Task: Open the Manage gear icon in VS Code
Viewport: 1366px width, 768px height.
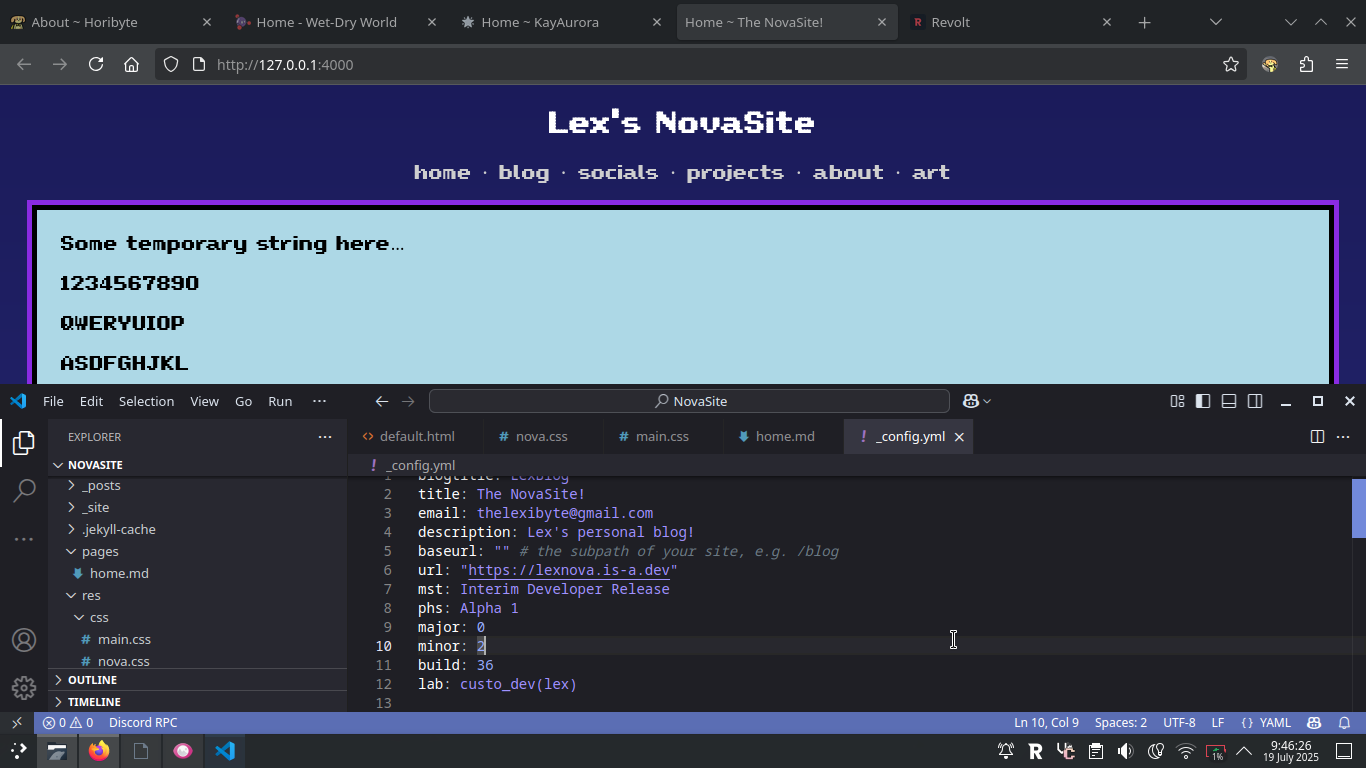Action: 24,686
